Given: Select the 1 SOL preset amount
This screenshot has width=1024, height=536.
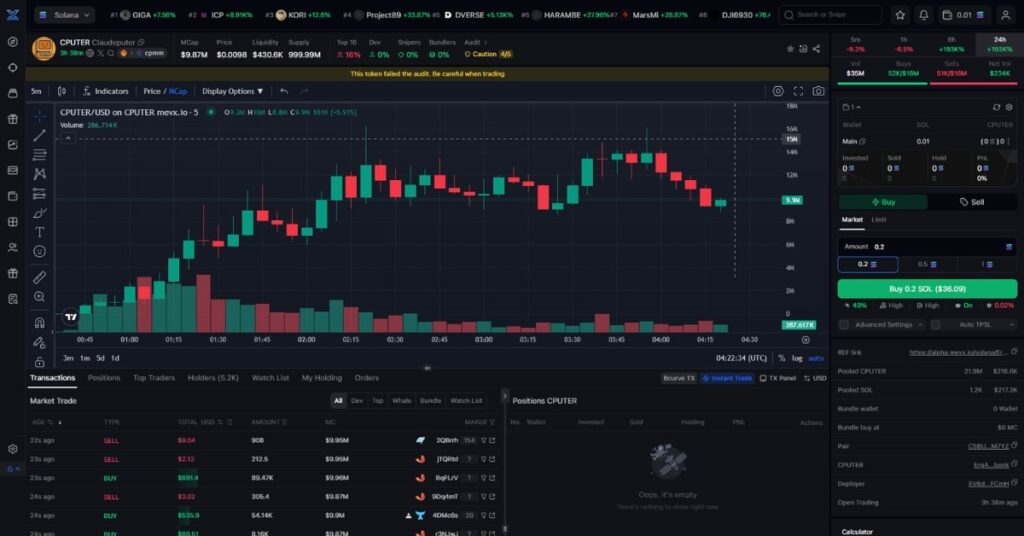Looking at the screenshot, I should point(987,264).
